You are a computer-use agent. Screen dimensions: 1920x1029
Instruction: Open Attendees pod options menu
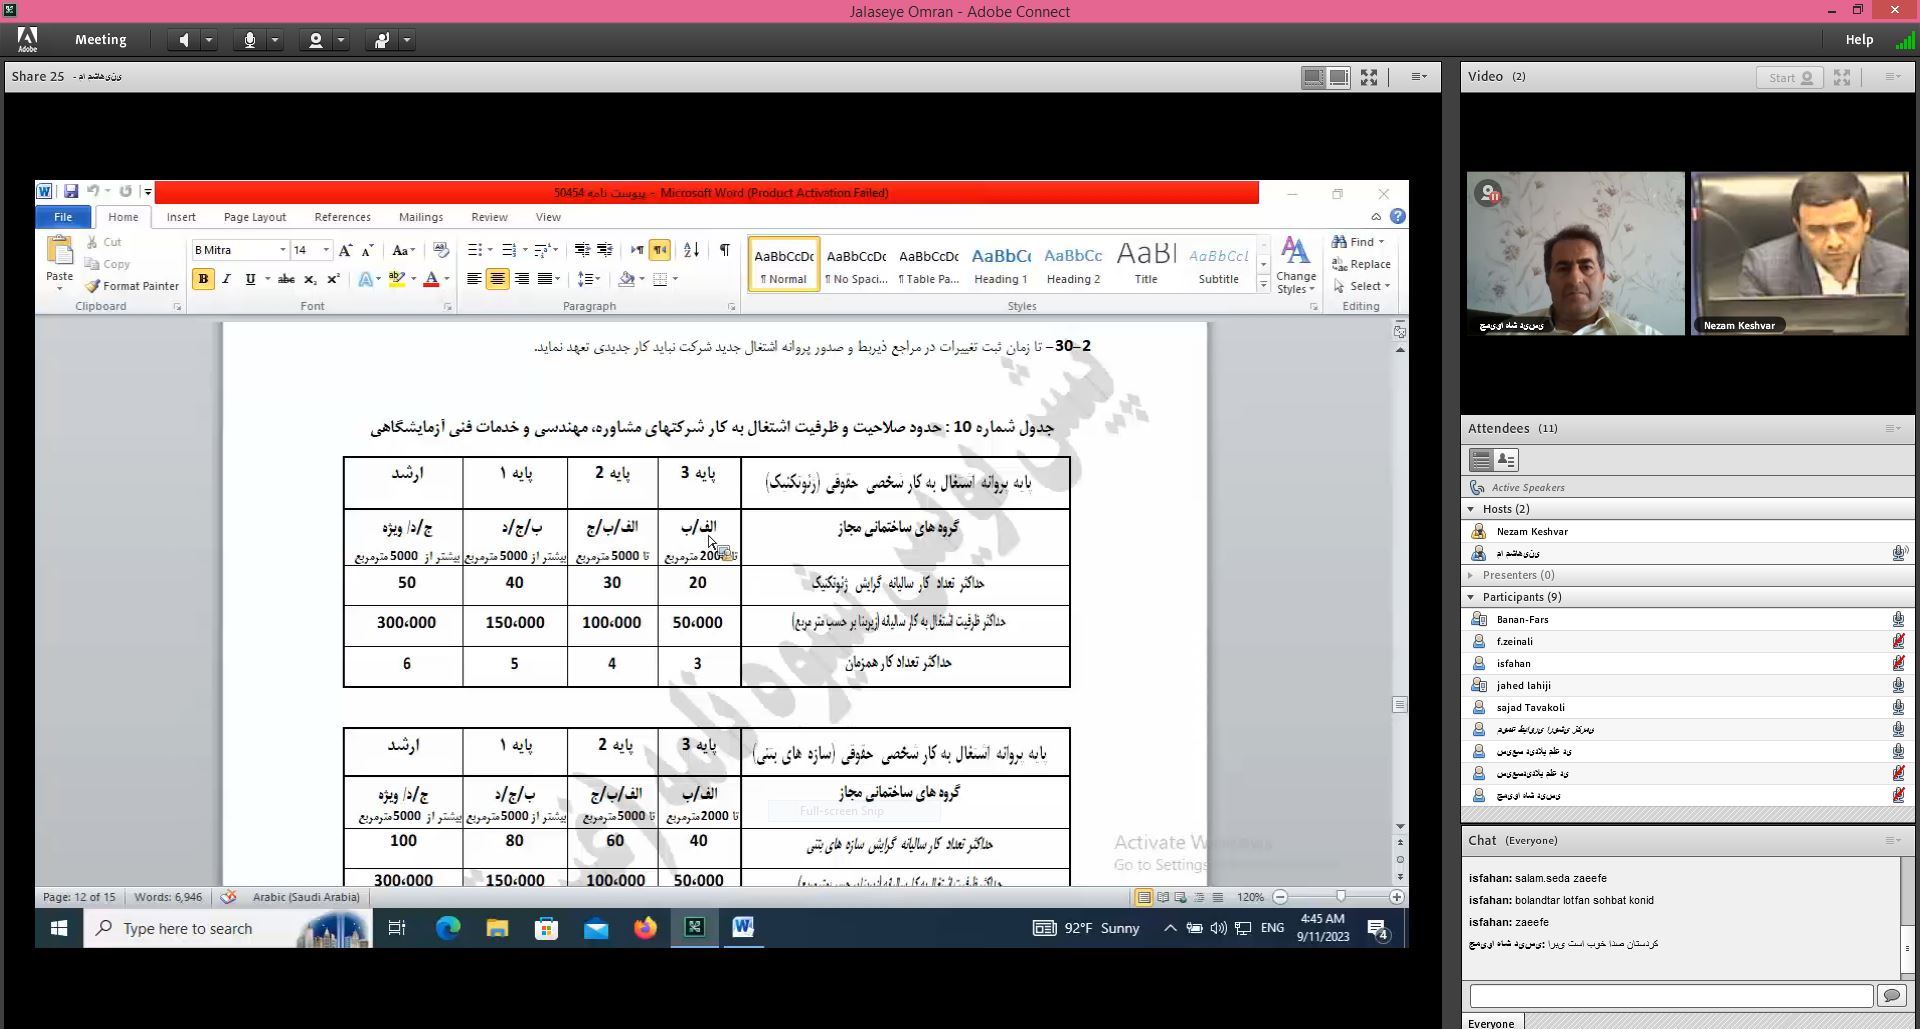(1893, 429)
